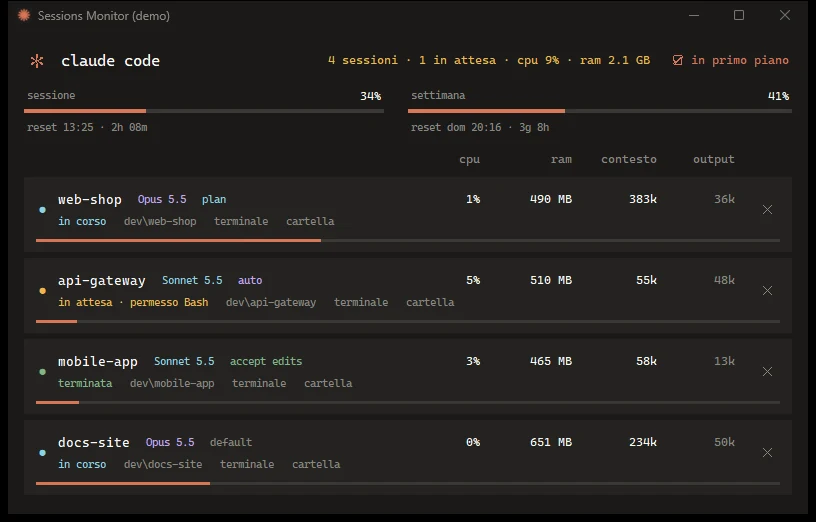Click the 'Sonnet 5.5' label of mobile-app
Screen dimensions: 816x522
click(184, 361)
